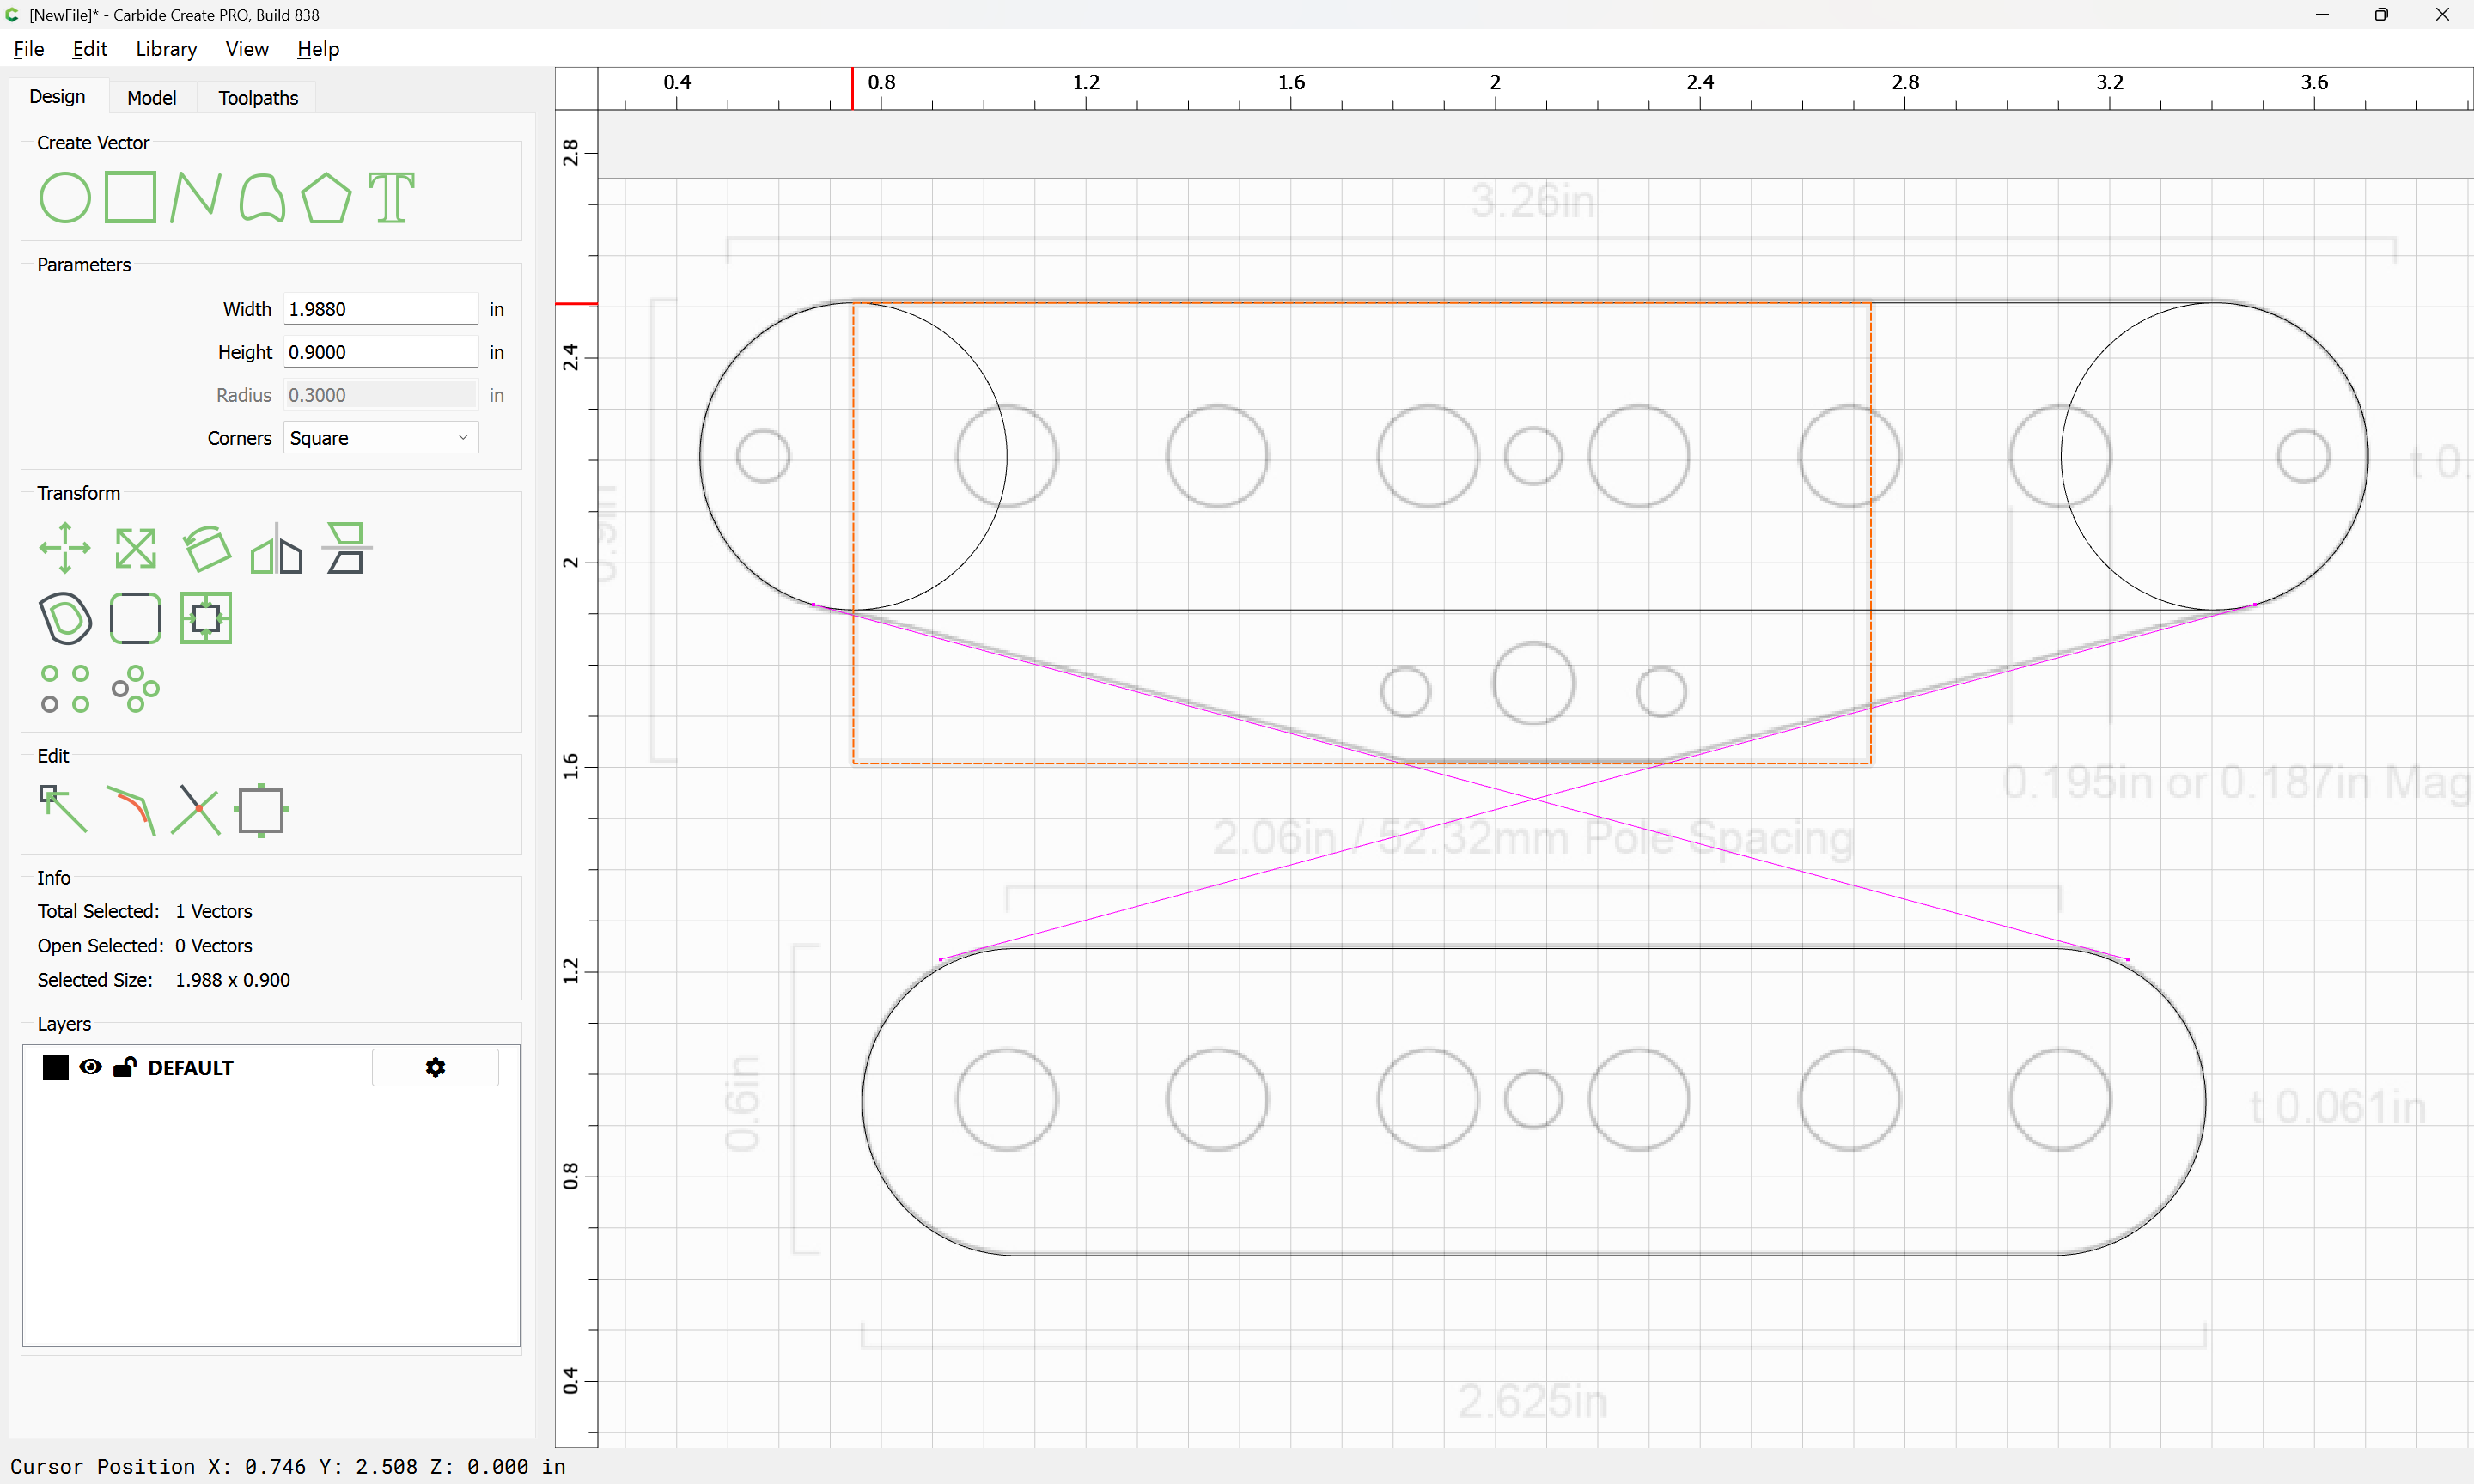Viewport: 2474px width, 1484px height.
Task: Select the Create Circle tool
Action: pos(65,197)
